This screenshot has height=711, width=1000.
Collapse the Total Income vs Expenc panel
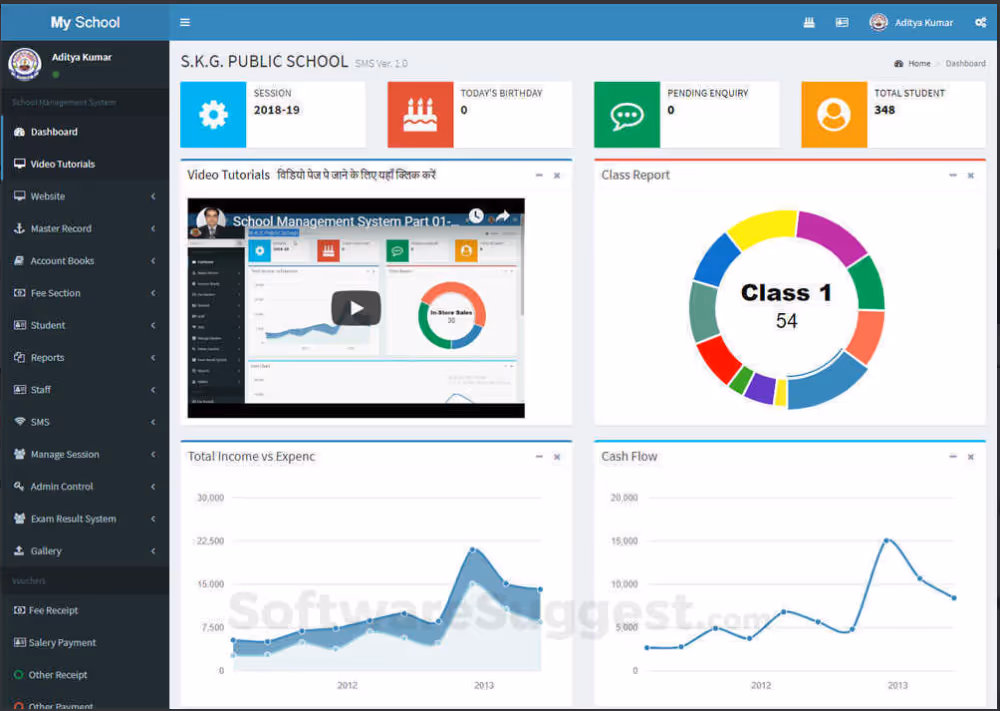(539, 457)
